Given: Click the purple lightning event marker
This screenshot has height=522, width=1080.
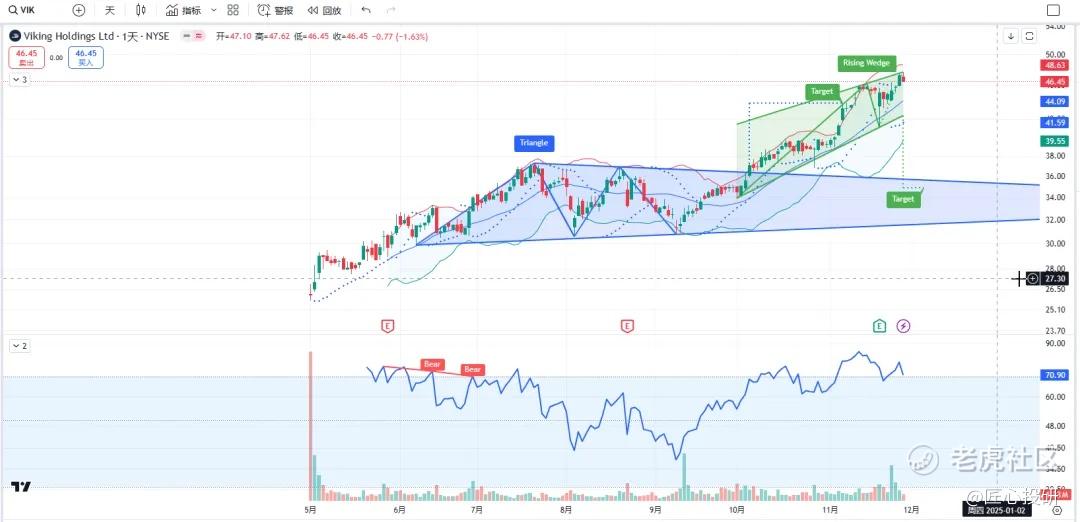Looking at the screenshot, I should (903, 325).
